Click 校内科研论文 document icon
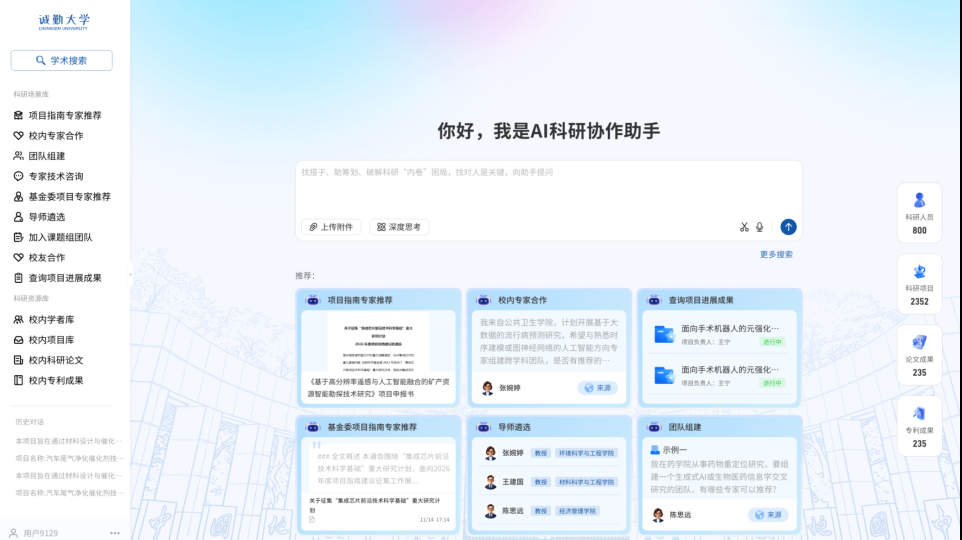 [x=18, y=360]
